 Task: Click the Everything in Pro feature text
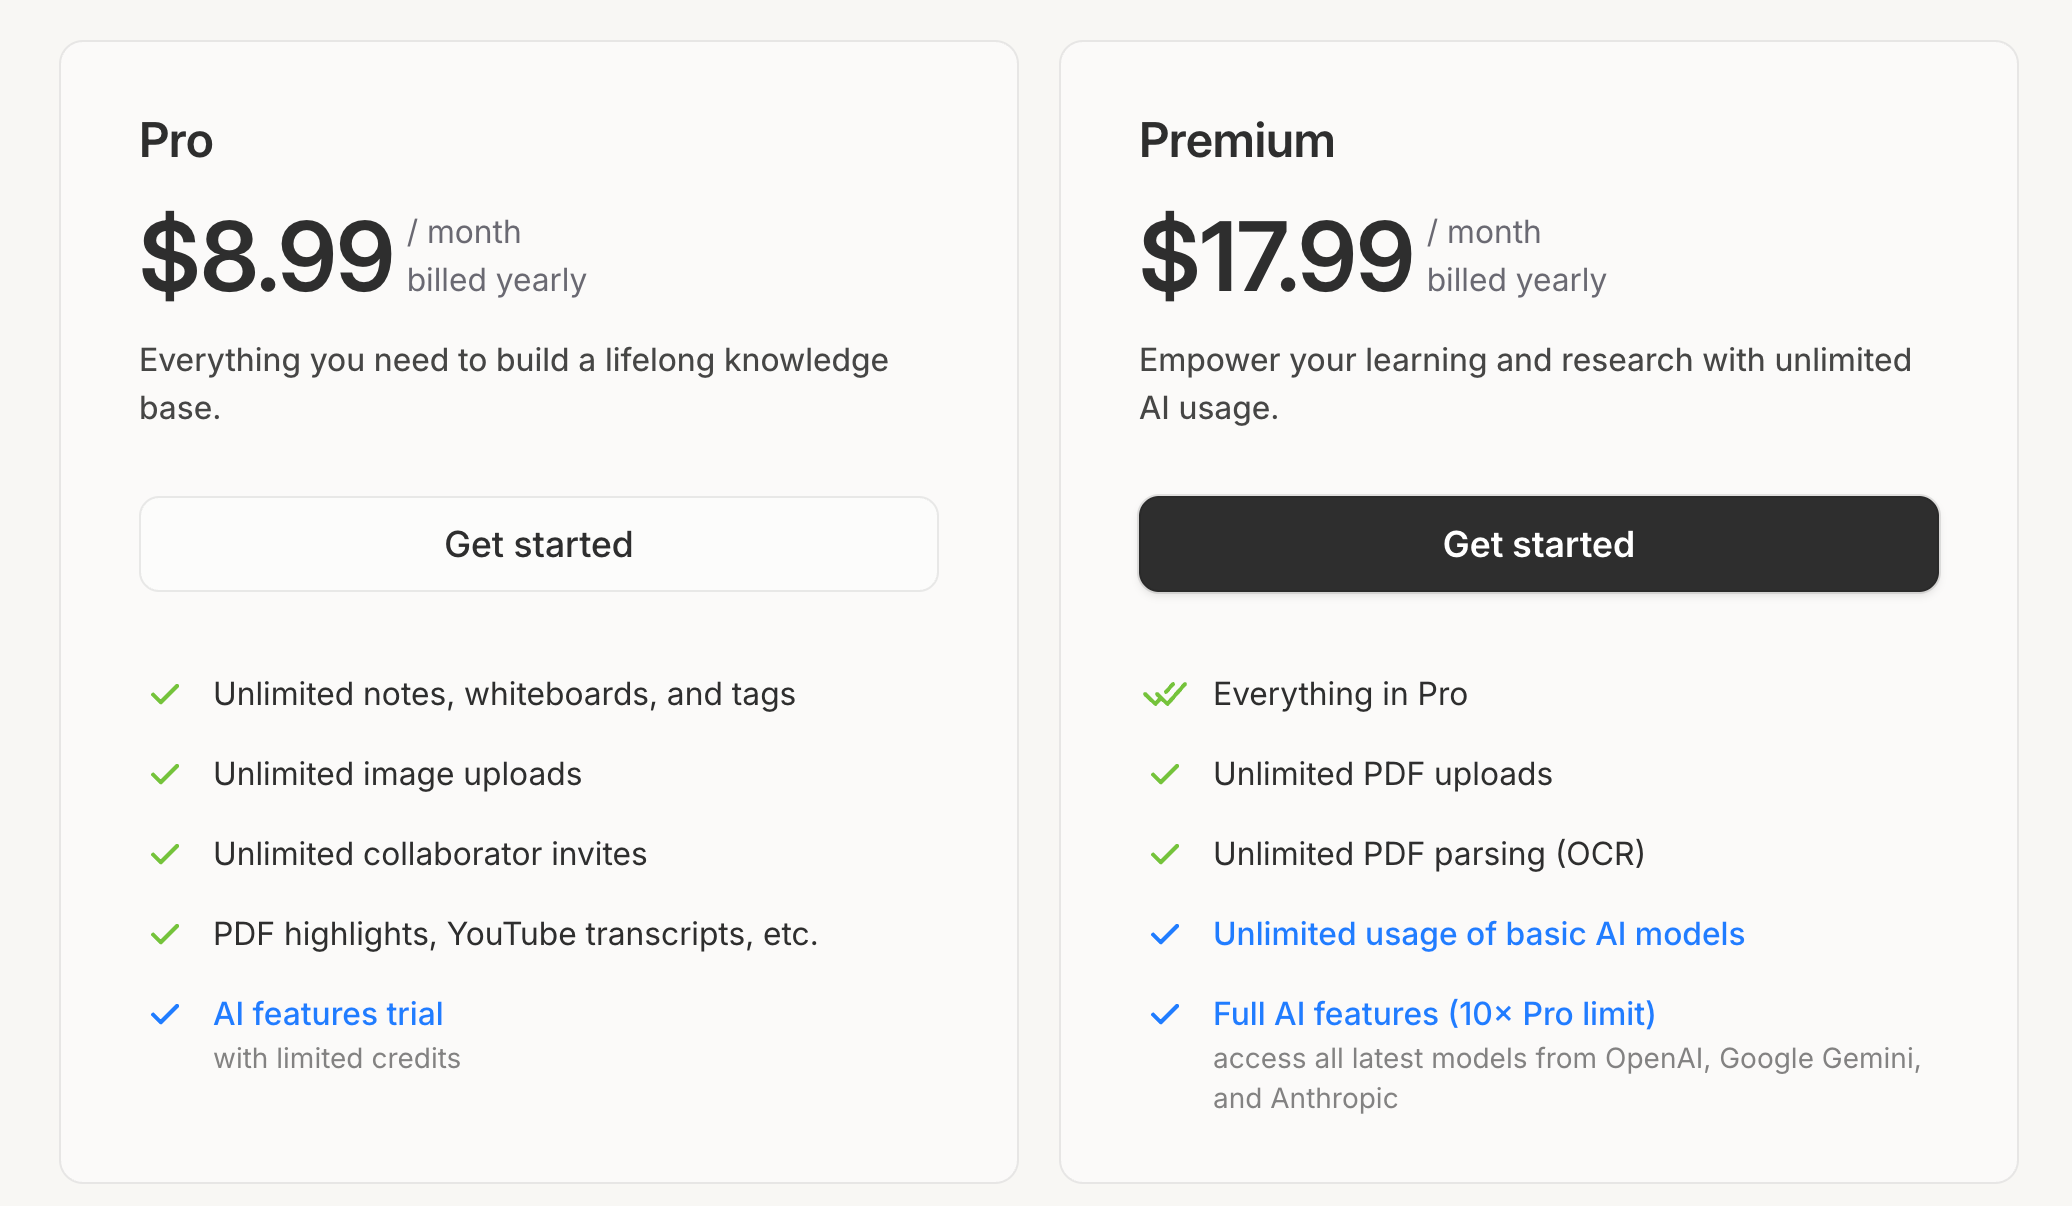(1340, 694)
